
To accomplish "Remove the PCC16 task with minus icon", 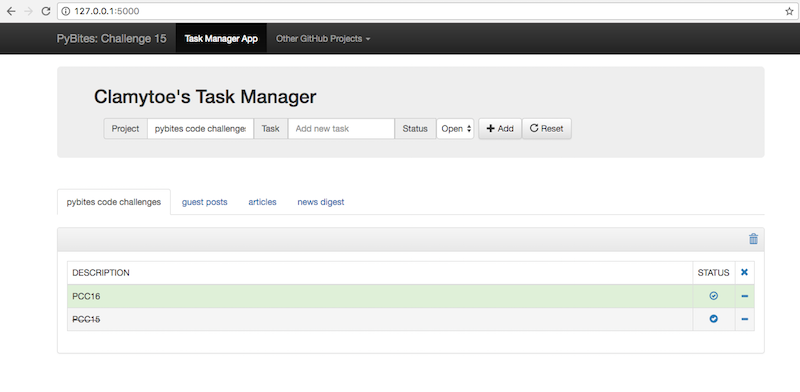I will pos(744,296).
